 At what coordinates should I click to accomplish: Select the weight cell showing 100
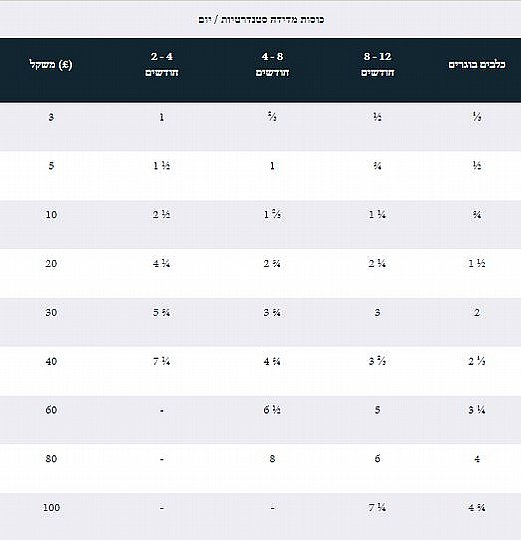51,508
